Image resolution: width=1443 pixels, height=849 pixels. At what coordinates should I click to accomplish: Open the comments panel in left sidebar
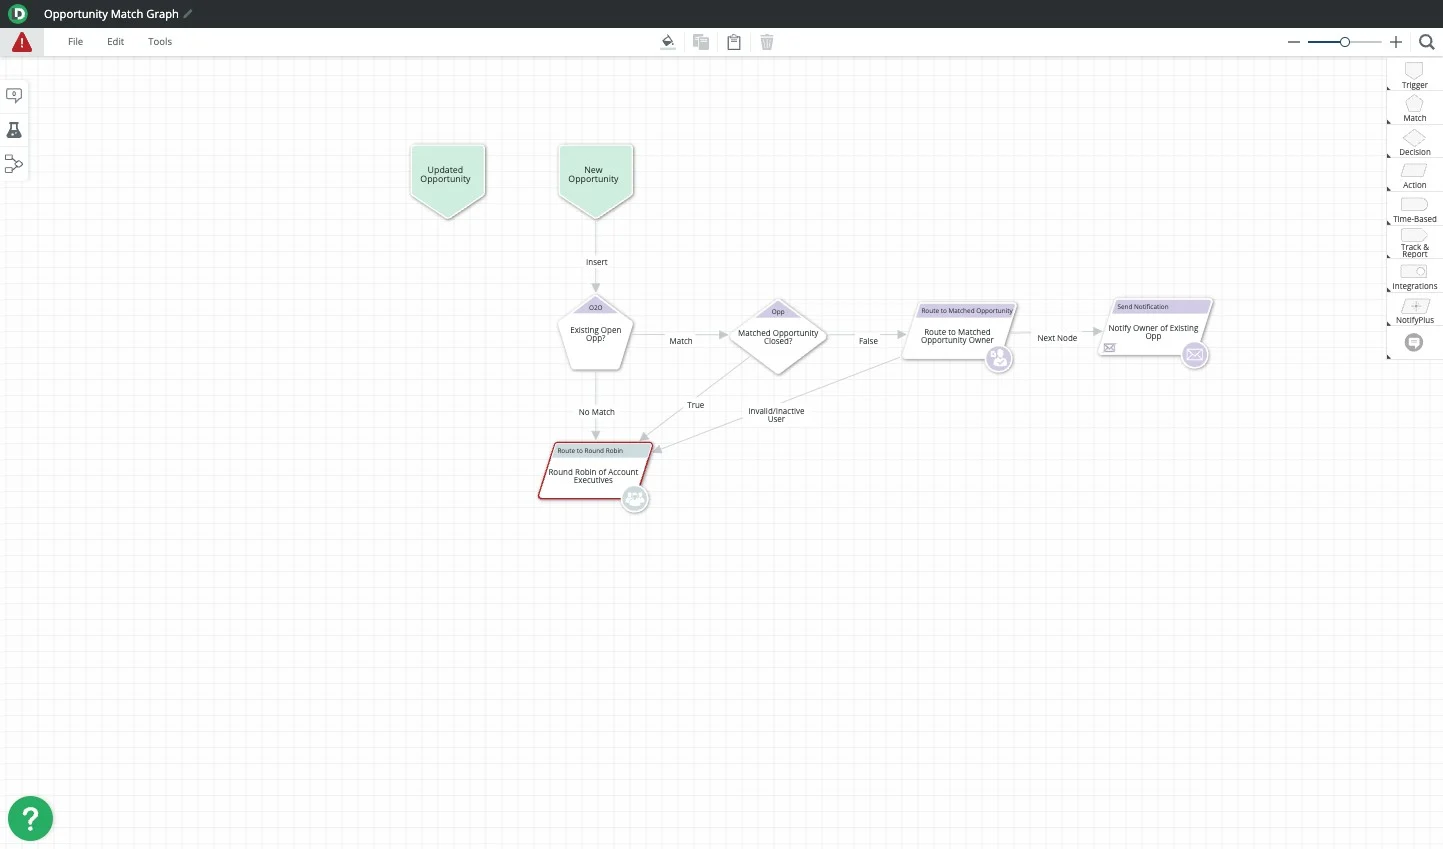pyautogui.click(x=14, y=95)
